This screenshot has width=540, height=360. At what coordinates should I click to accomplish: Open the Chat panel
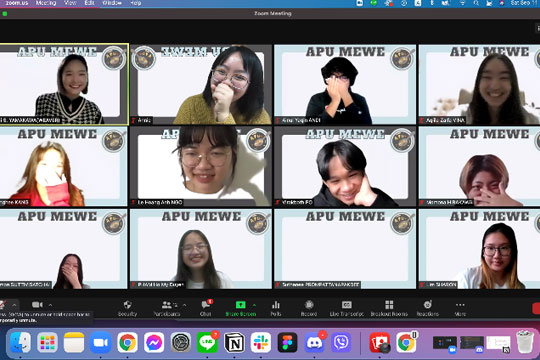[206, 308]
